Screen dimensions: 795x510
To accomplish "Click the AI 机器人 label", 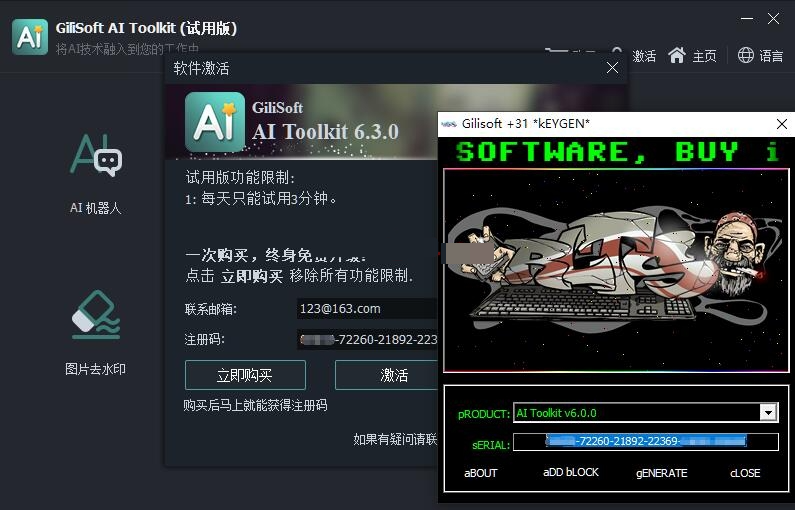I will [96, 208].
